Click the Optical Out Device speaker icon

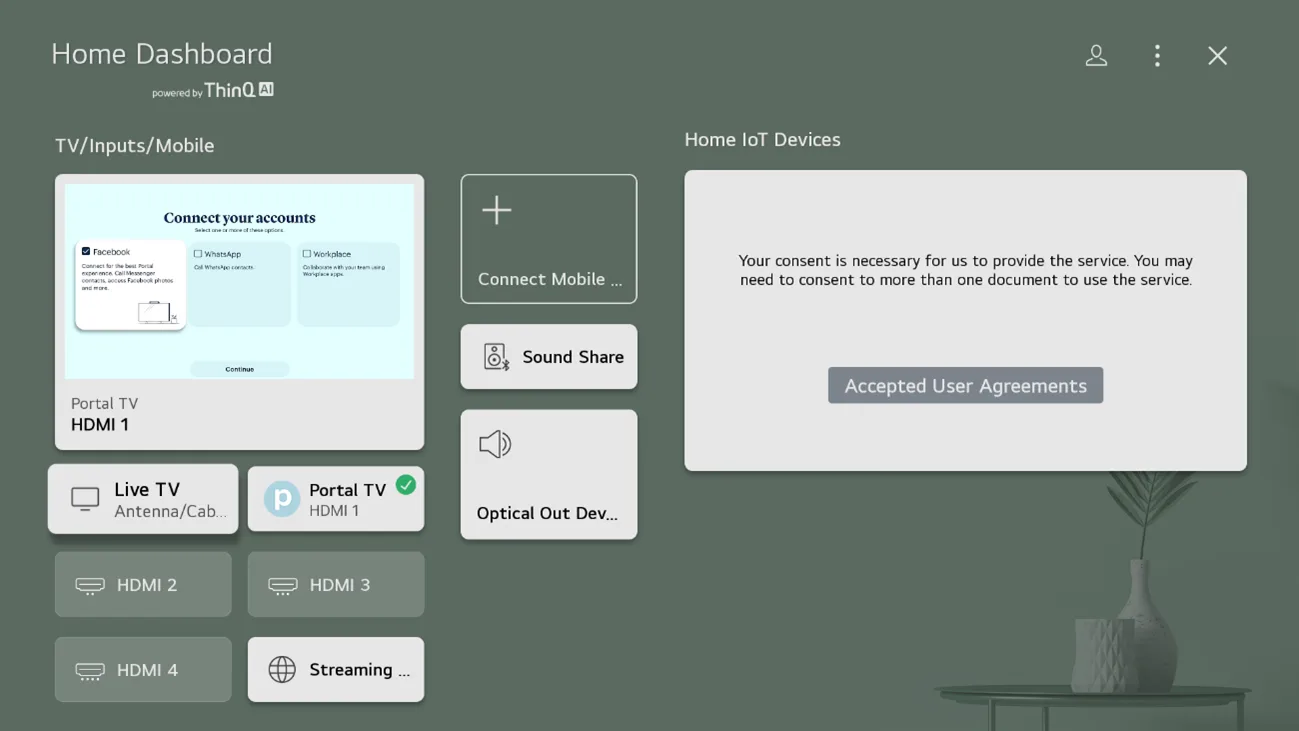pos(495,444)
